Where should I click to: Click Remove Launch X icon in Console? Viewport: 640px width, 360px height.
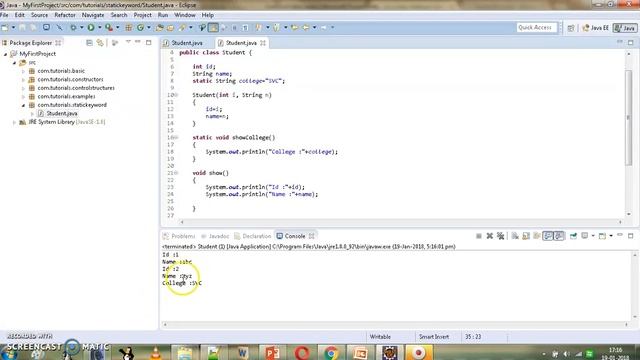(490, 236)
